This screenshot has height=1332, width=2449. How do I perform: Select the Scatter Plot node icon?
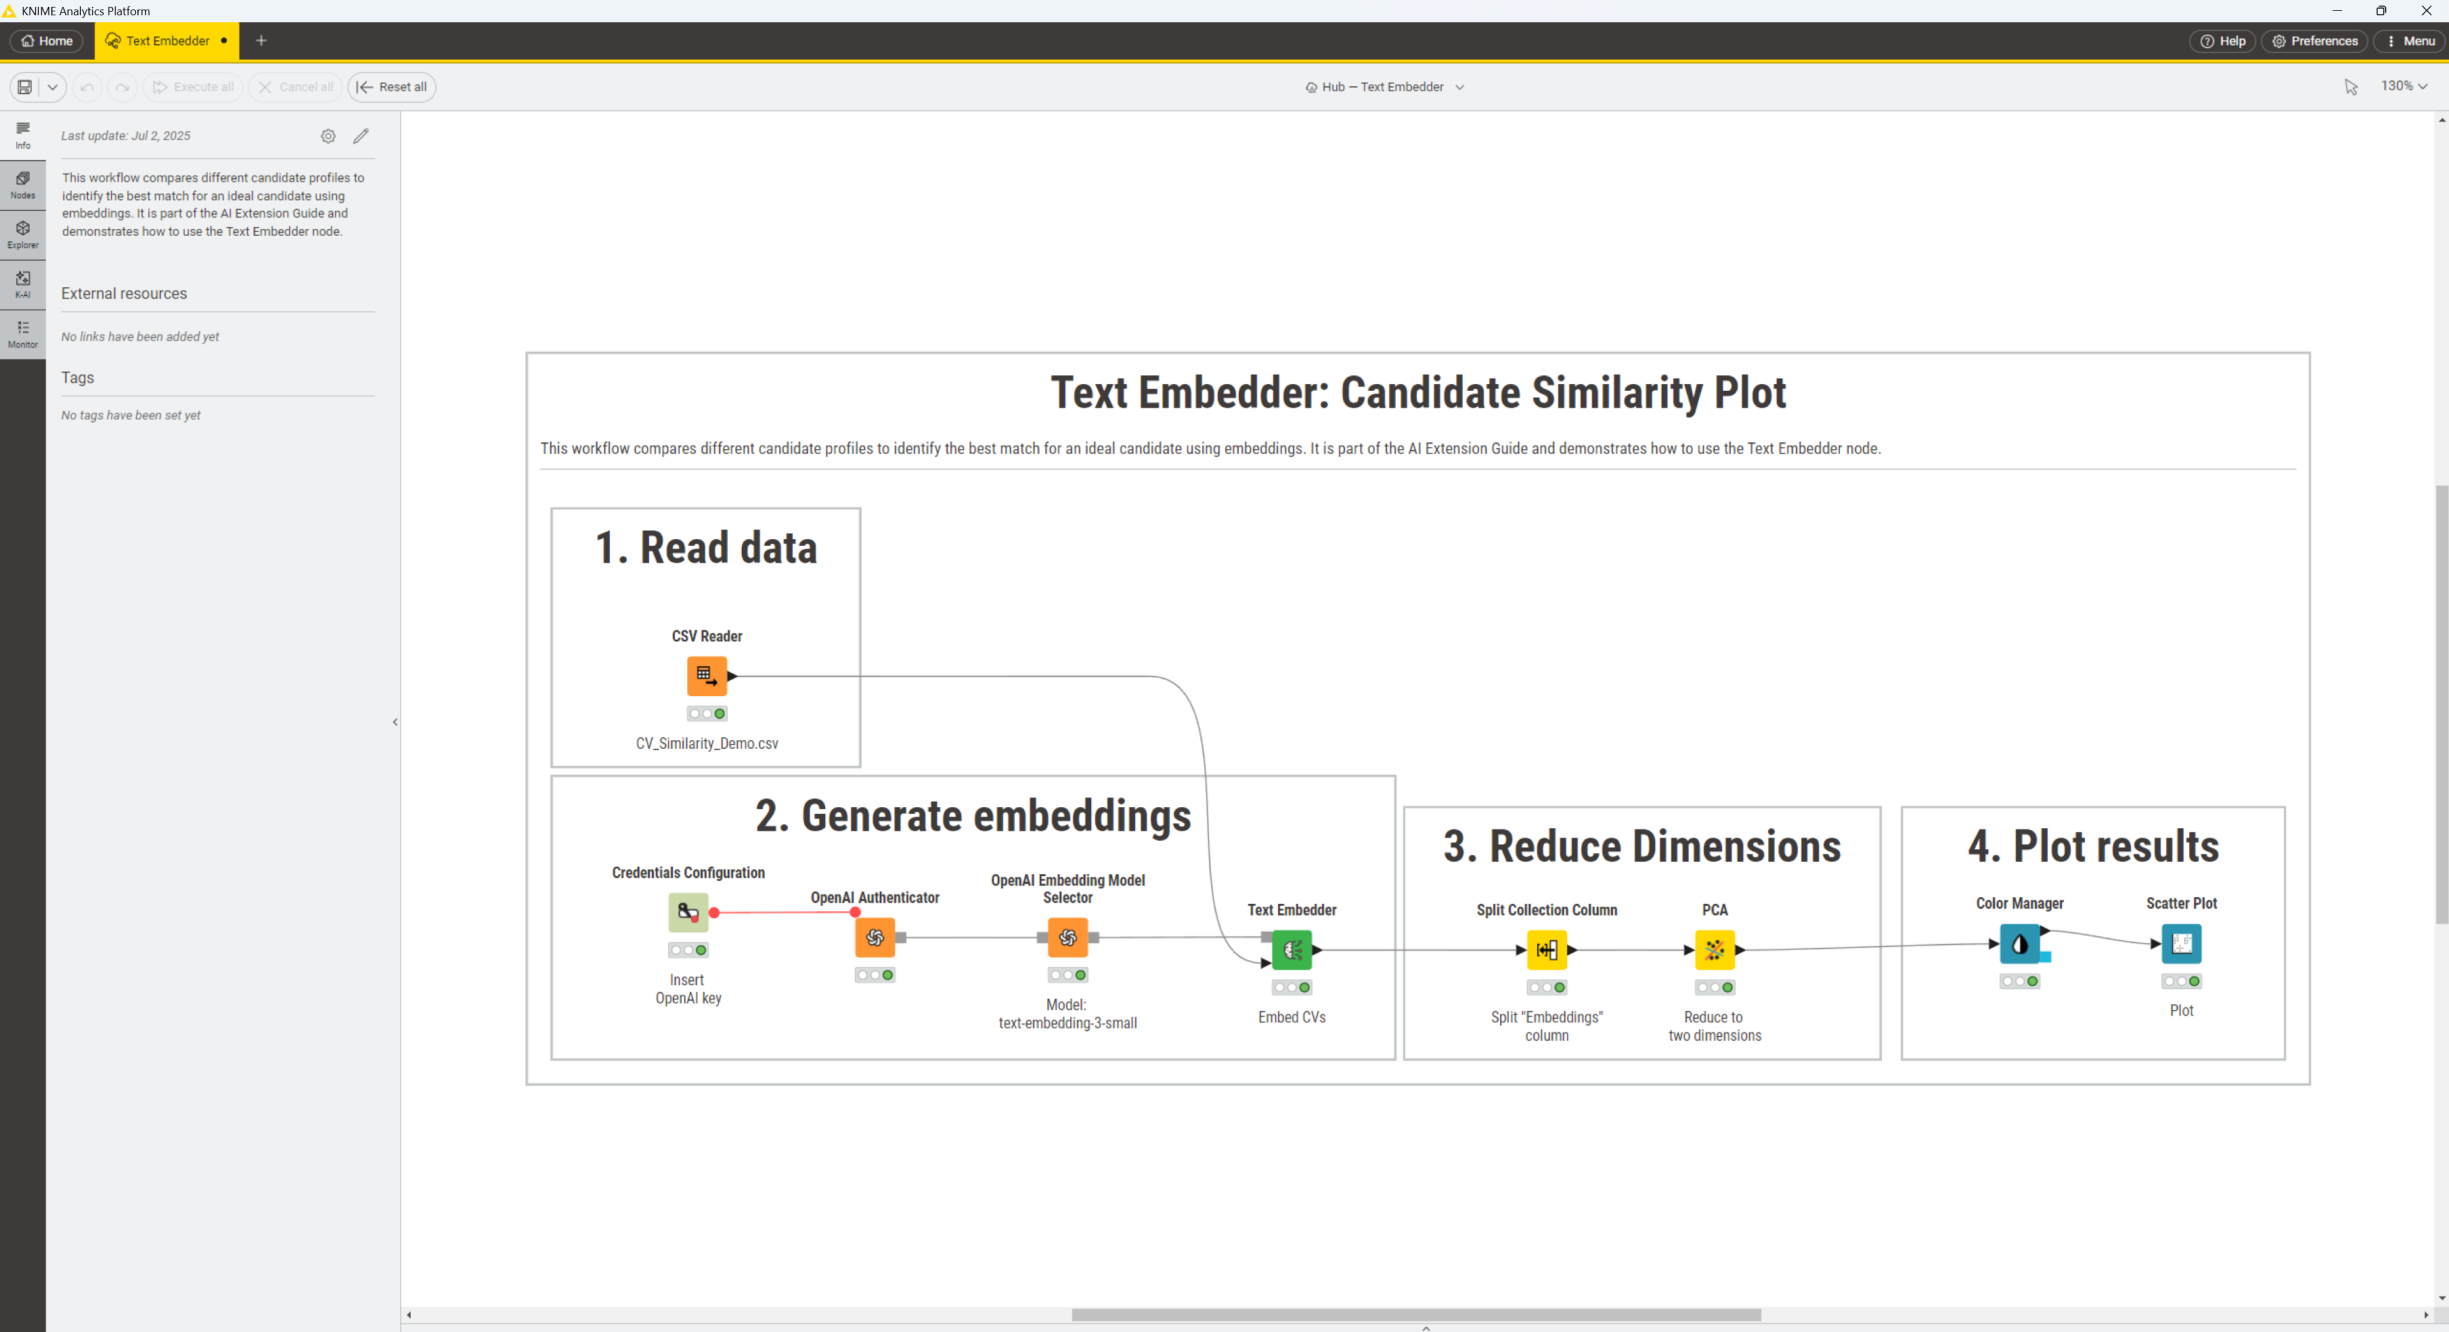(x=2181, y=943)
